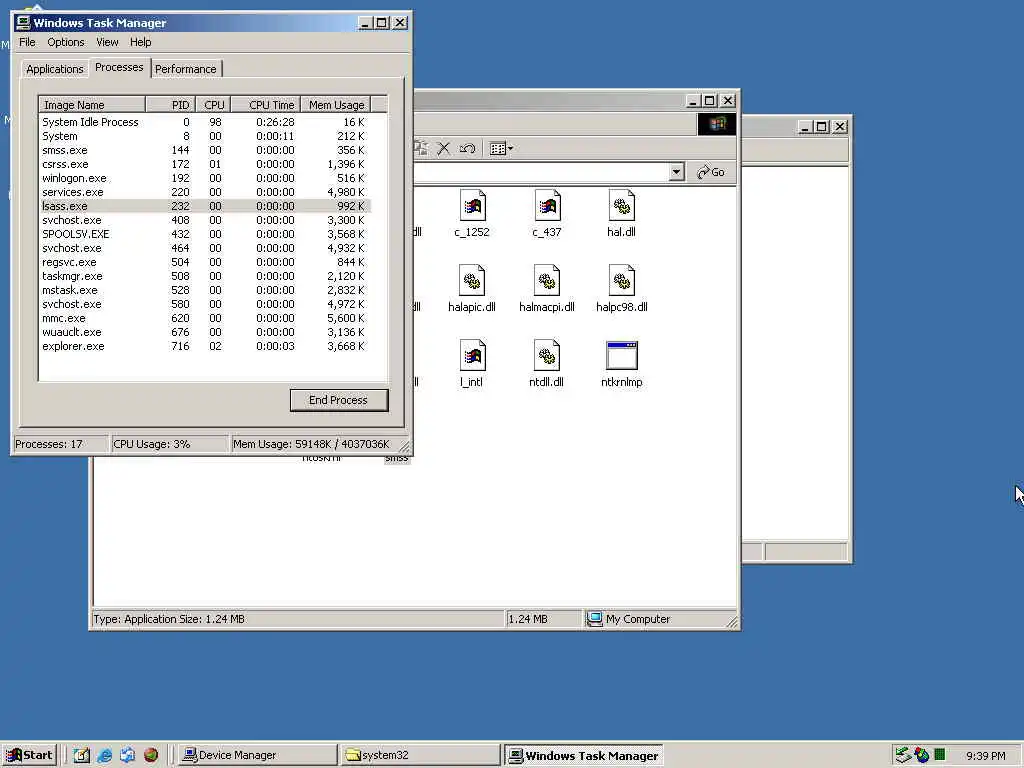Switch to the Applications tab
The width and height of the screenshot is (1024, 768).
(55, 69)
